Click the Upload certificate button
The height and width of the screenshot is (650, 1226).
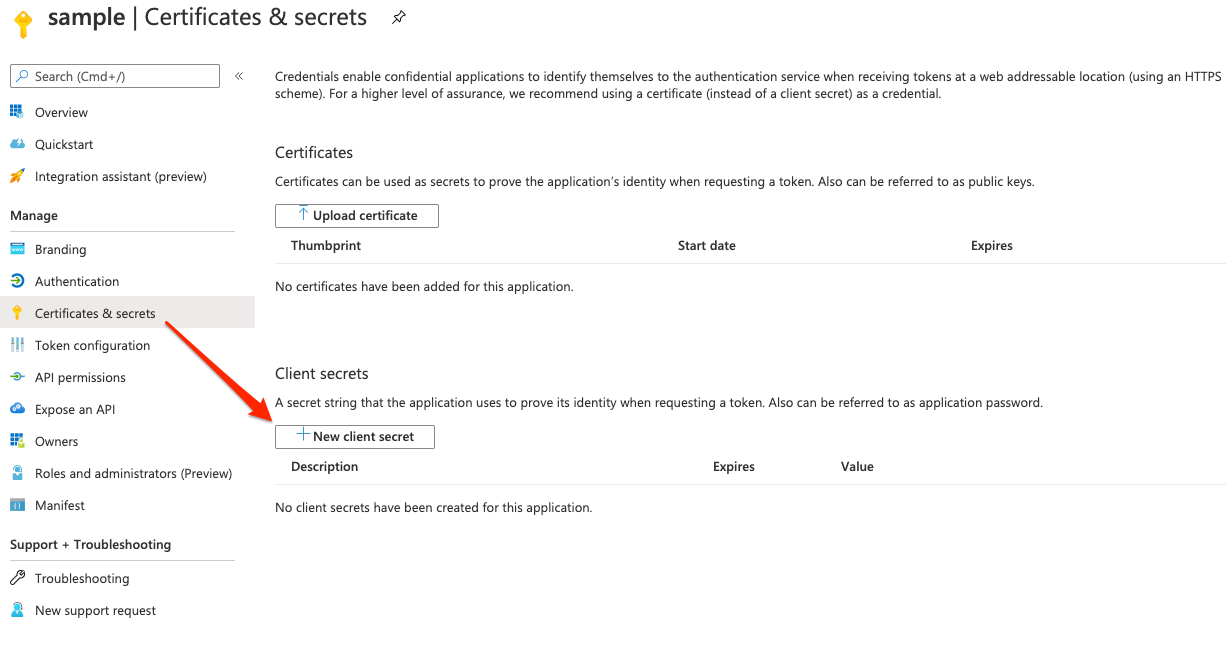356,215
